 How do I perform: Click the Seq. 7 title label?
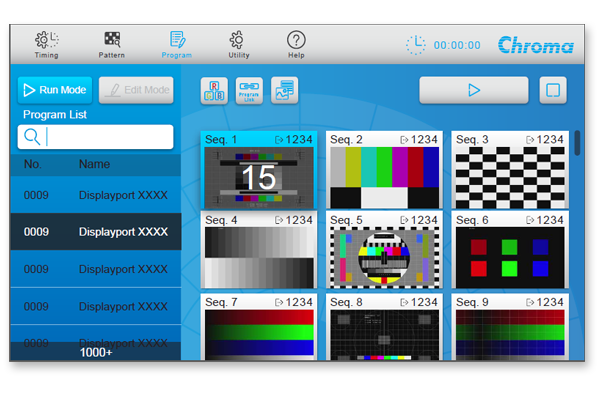click(x=221, y=302)
